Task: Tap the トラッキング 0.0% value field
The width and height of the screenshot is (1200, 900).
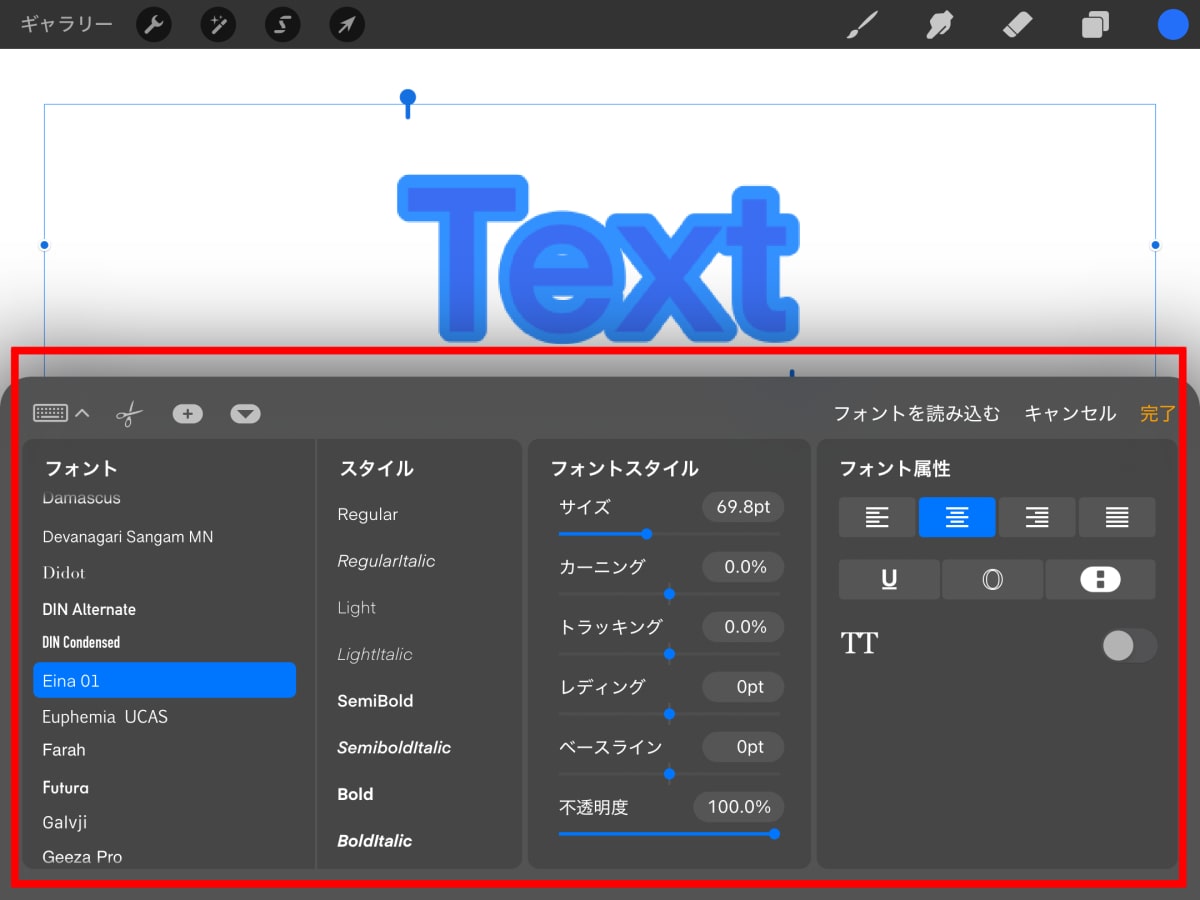Action: point(743,627)
